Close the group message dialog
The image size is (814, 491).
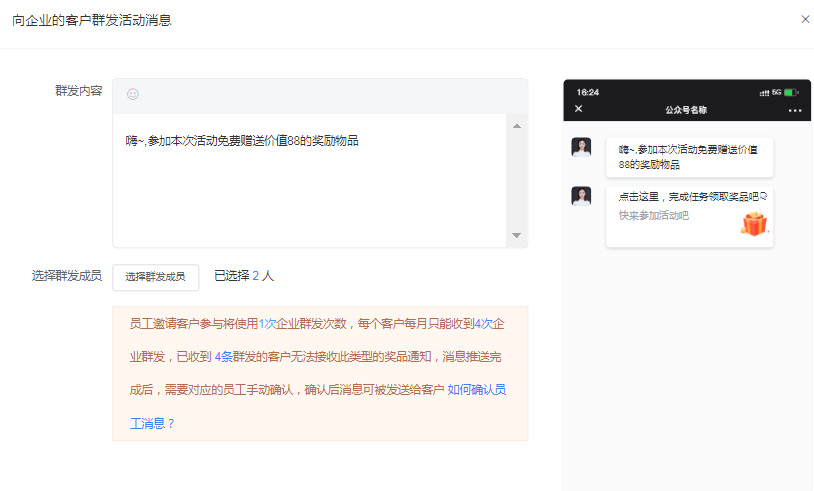tap(805, 19)
